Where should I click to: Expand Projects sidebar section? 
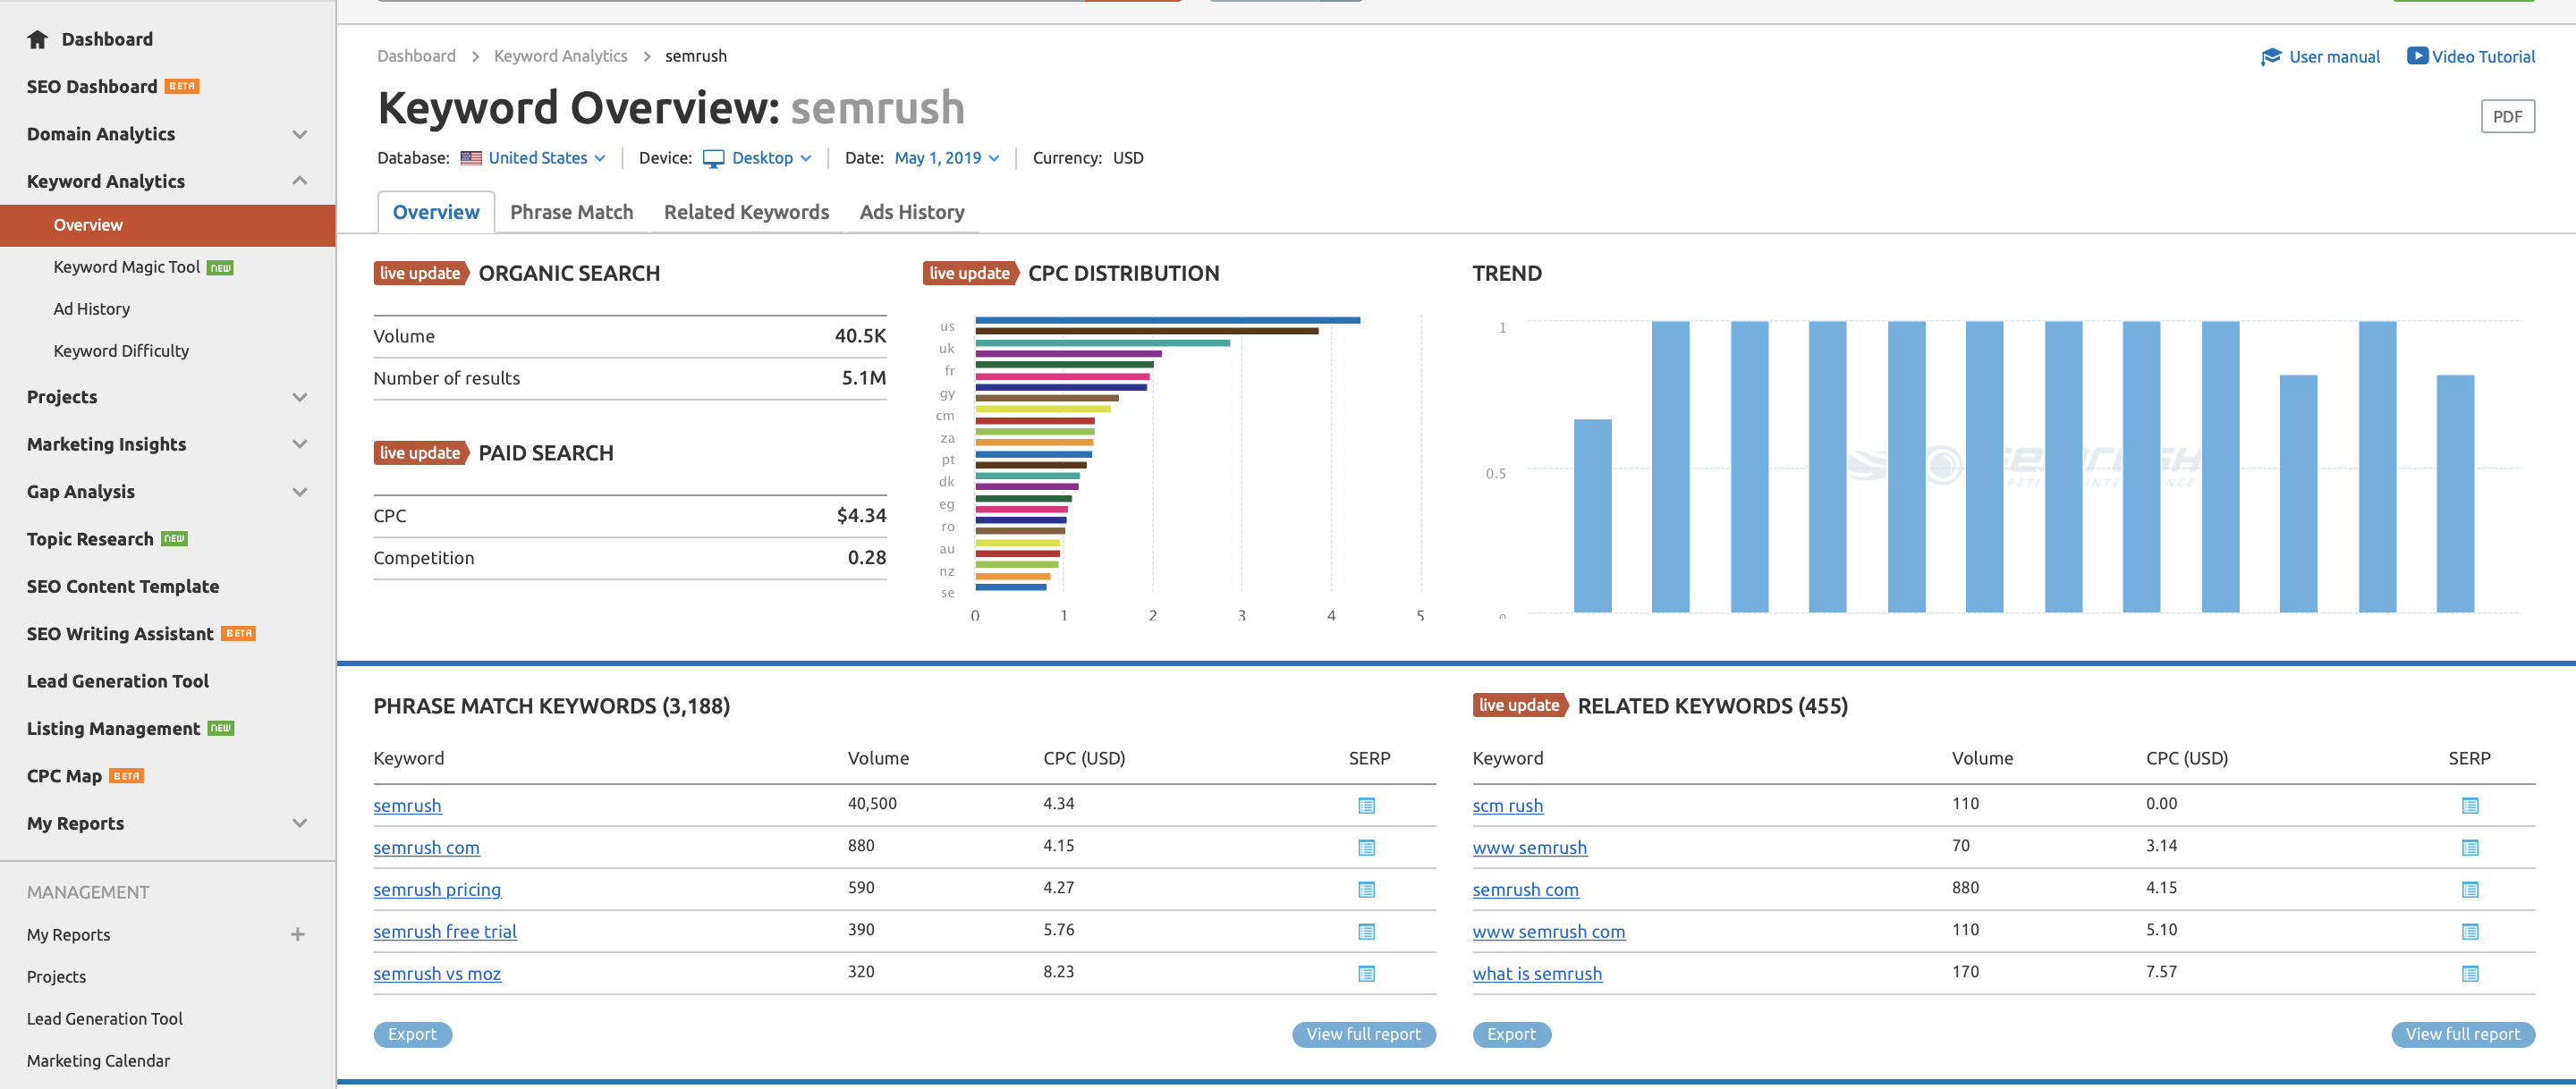click(299, 397)
